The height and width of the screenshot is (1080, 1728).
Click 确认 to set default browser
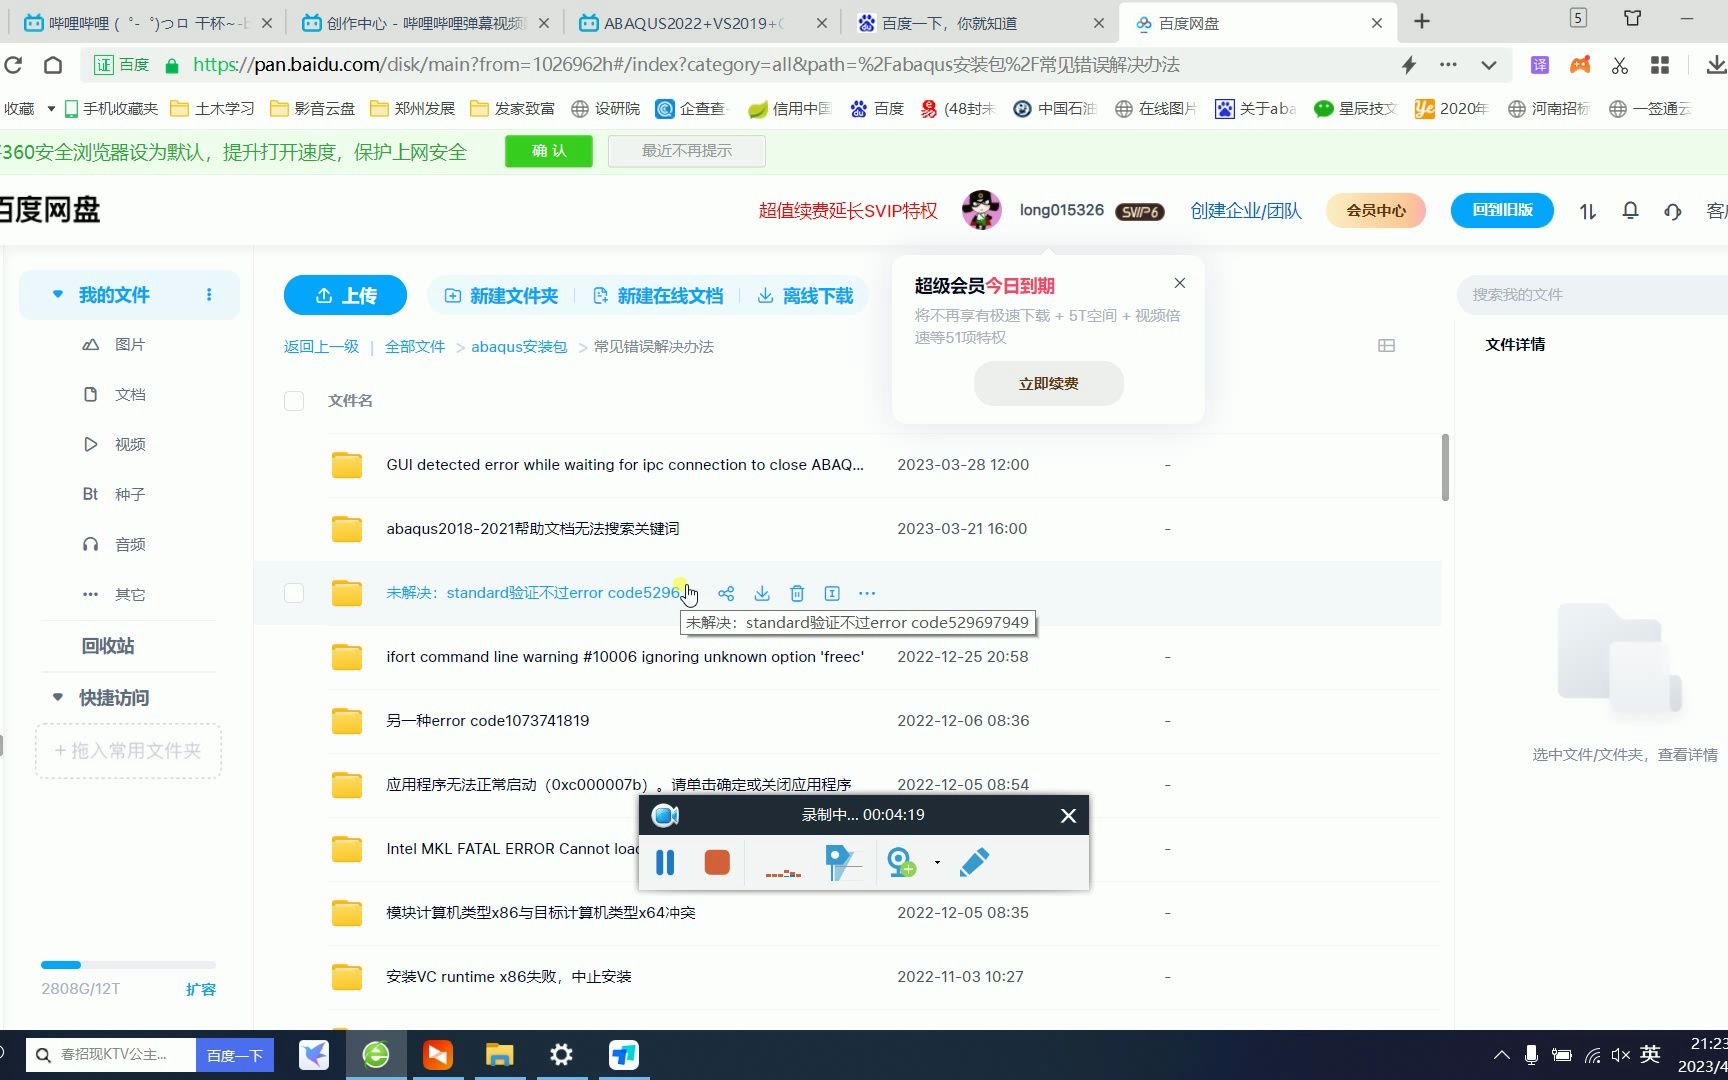[549, 151]
